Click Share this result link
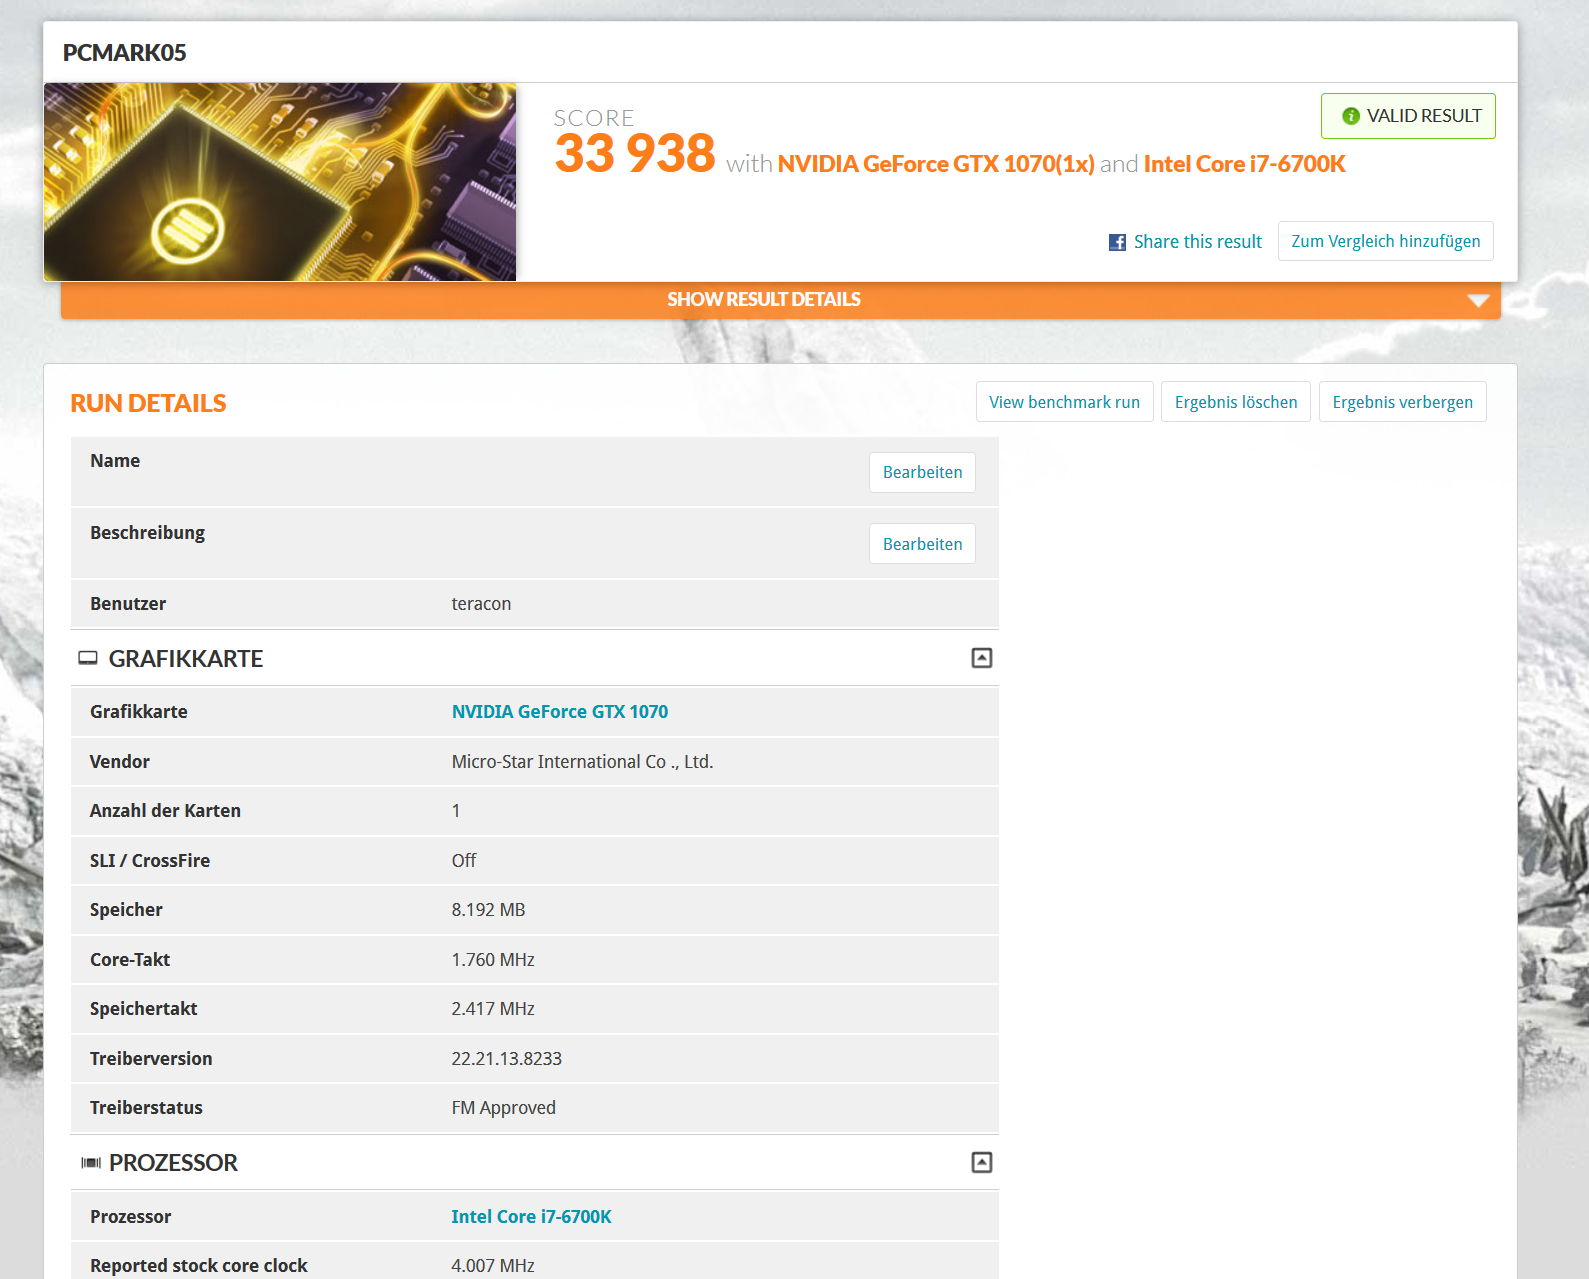This screenshot has width=1589, height=1279. click(1197, 242)
